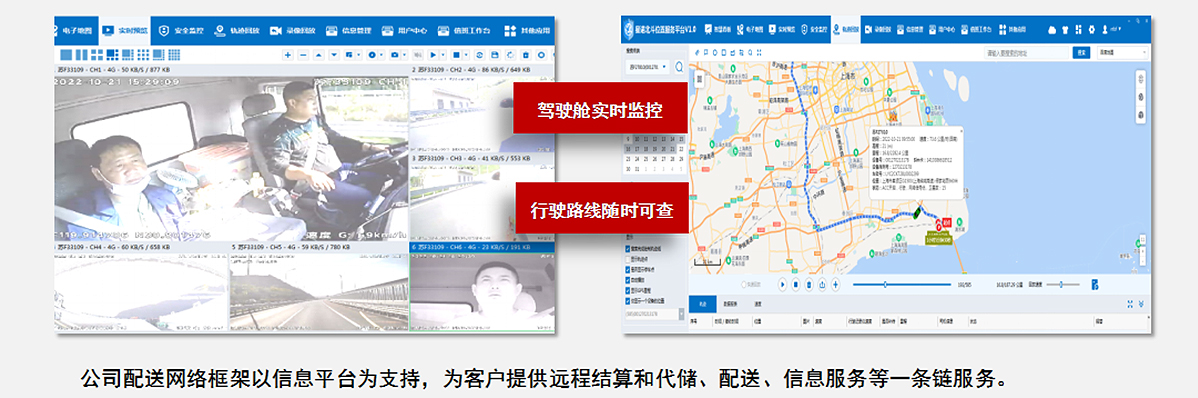Choose single-view video layout icon
Viewport: 1198px width, 398px height.
[65, 55]
